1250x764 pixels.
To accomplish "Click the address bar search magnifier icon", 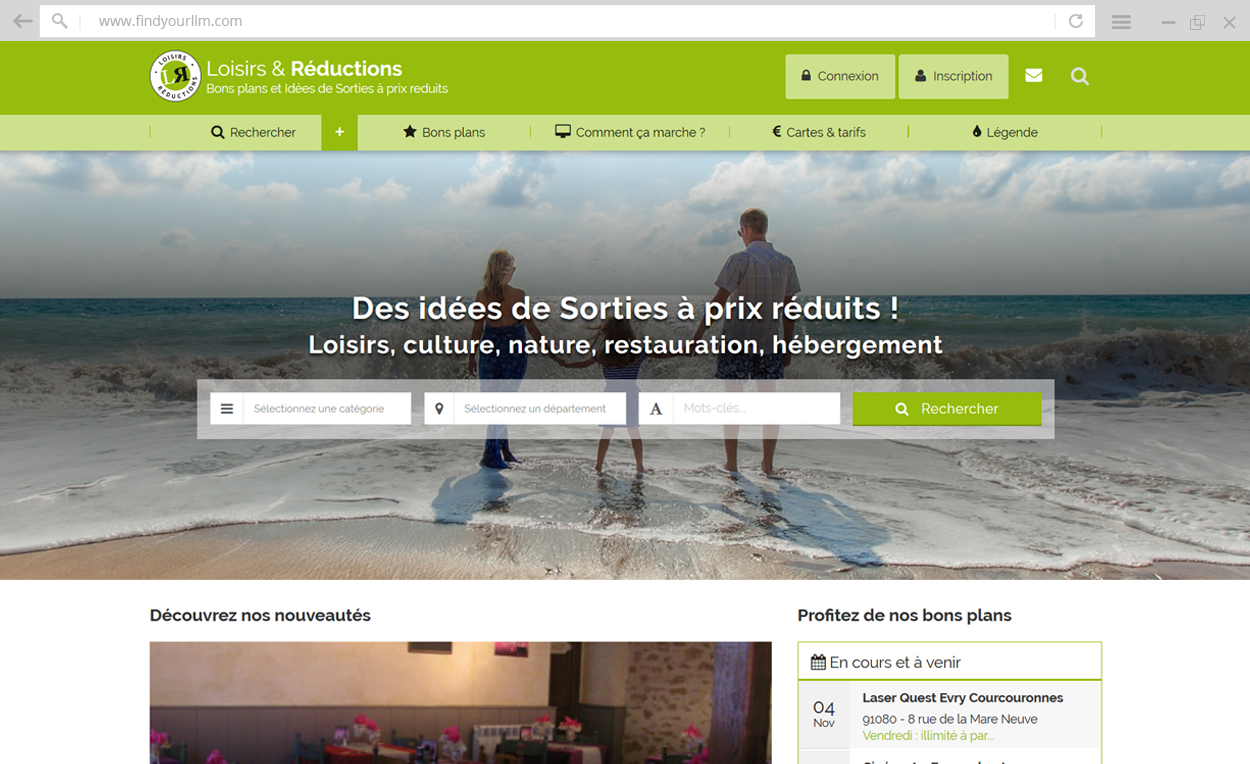I will pos(60,21).
